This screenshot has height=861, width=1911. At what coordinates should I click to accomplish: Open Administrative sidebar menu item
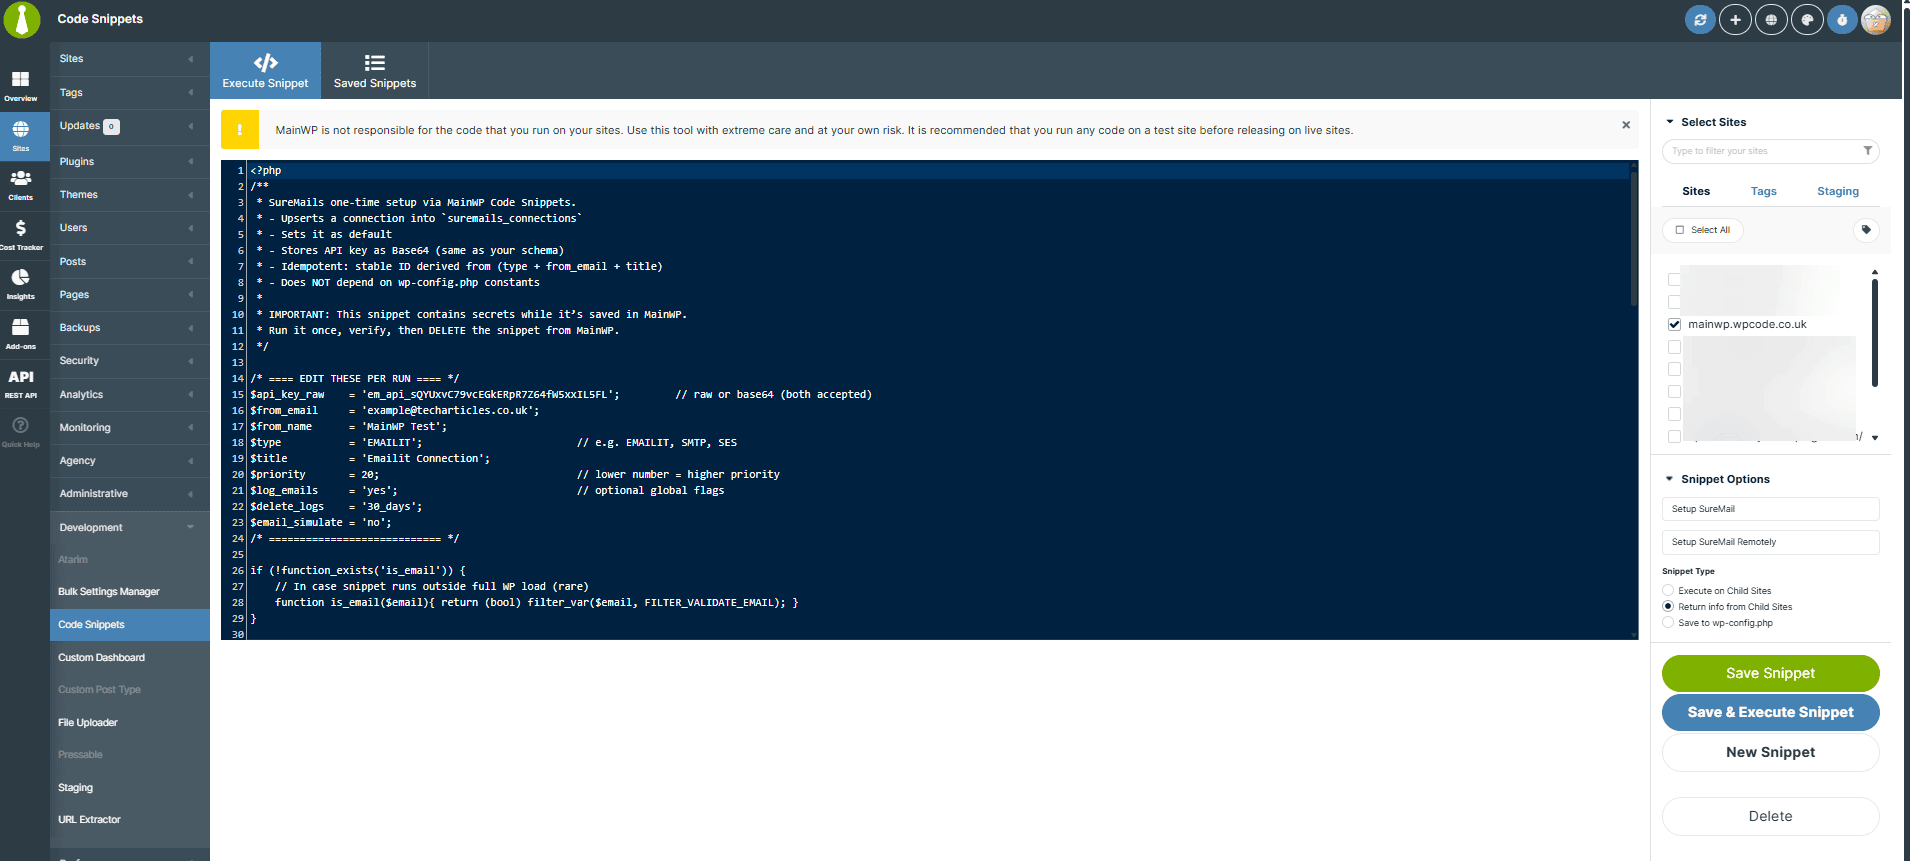130,494
